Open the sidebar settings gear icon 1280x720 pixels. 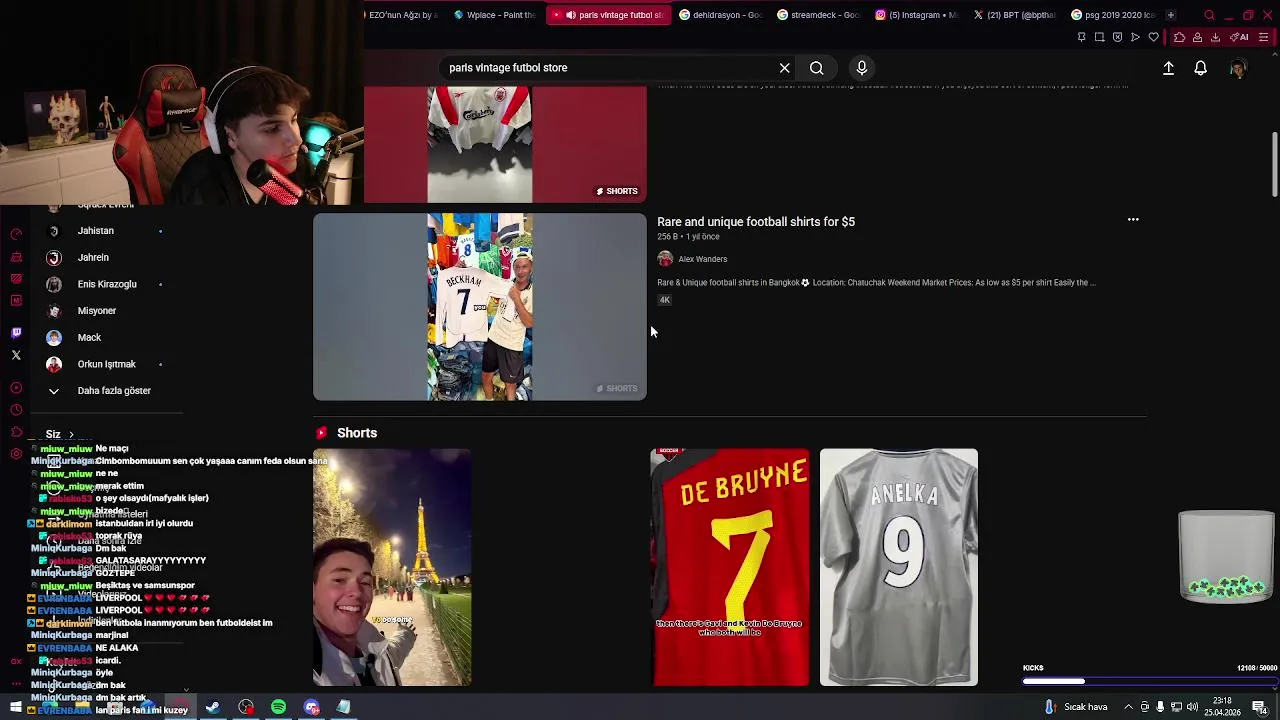pyautogui.click(x=16, y=454)
